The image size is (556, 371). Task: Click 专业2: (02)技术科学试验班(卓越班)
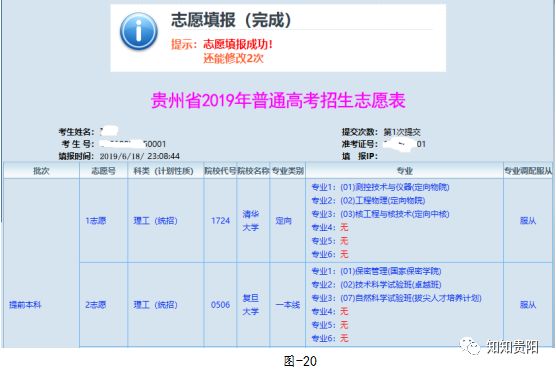[x=376, y=284]
